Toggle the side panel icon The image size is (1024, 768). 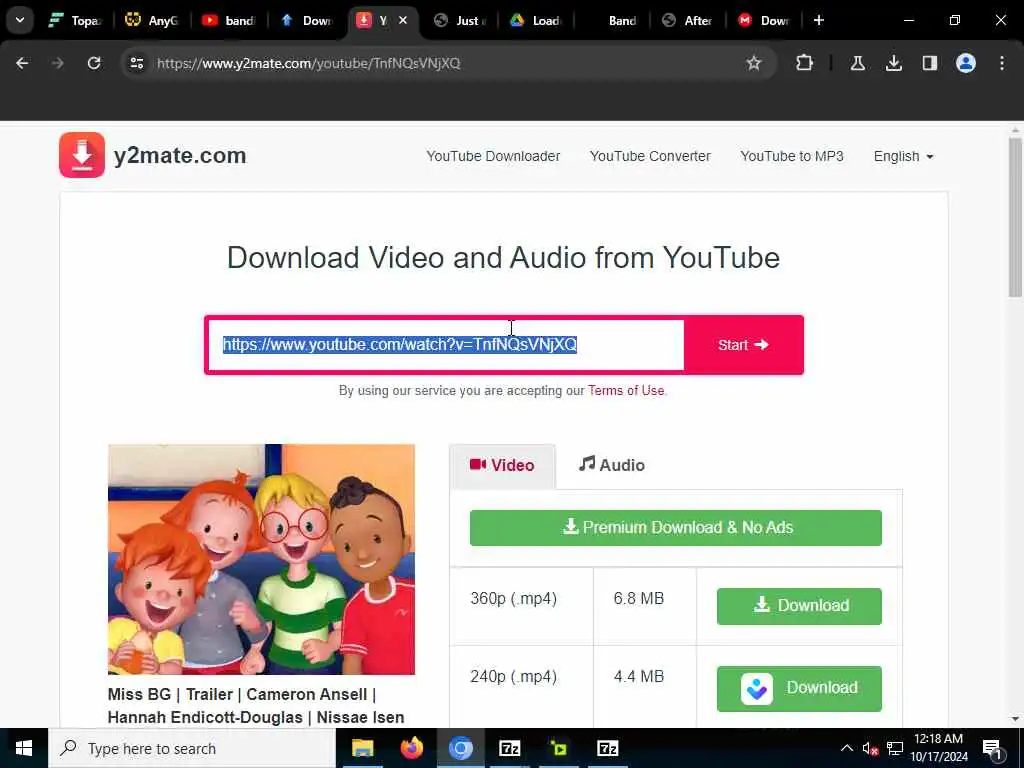coord(929,63)
